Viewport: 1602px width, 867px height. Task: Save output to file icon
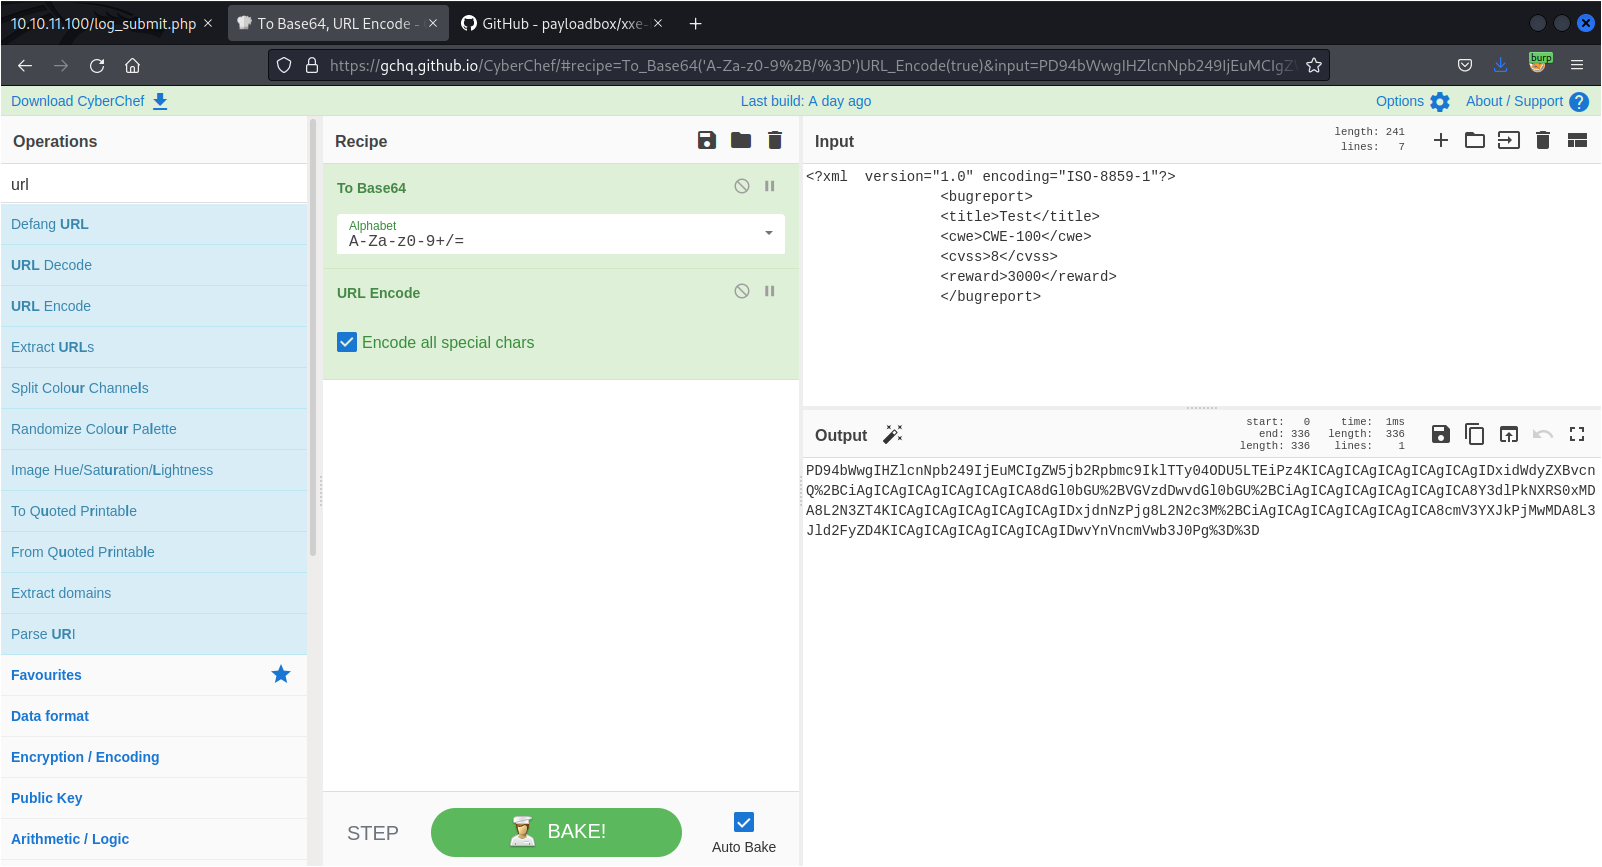[x=1441, y=434]
